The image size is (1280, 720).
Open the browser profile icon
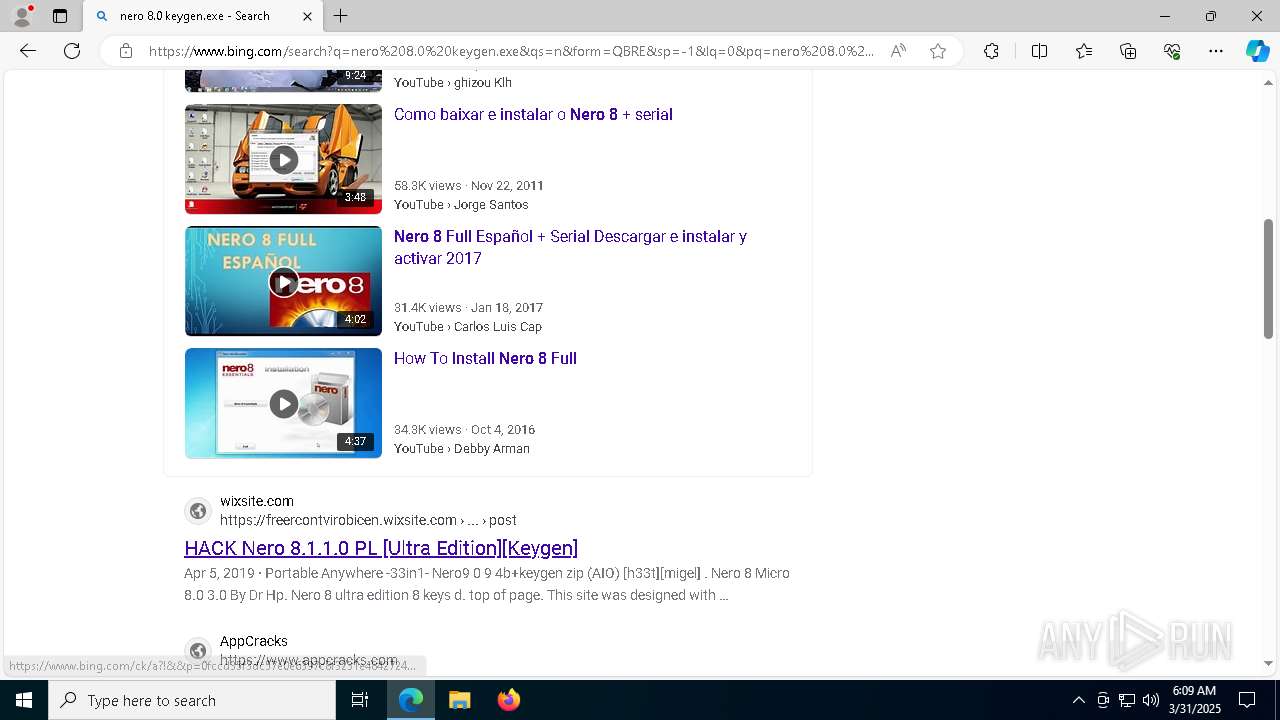[21, 16]
